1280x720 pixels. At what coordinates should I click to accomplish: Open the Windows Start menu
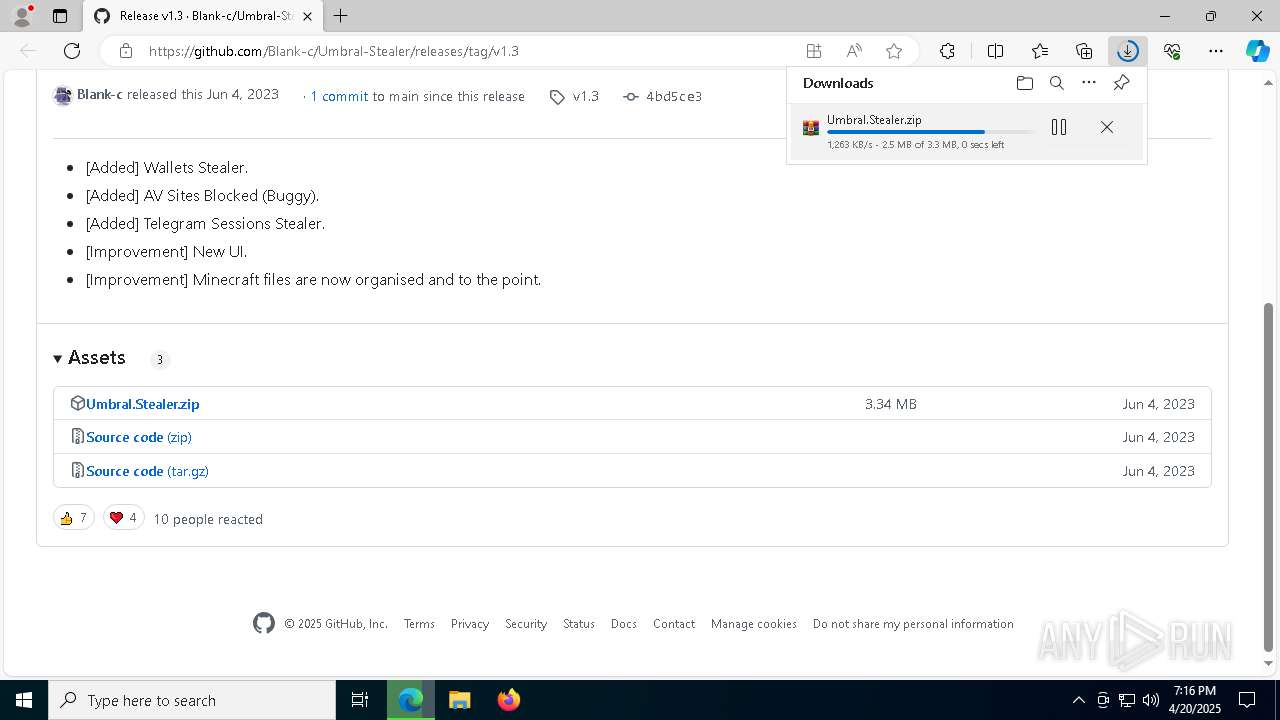point(24,700)
